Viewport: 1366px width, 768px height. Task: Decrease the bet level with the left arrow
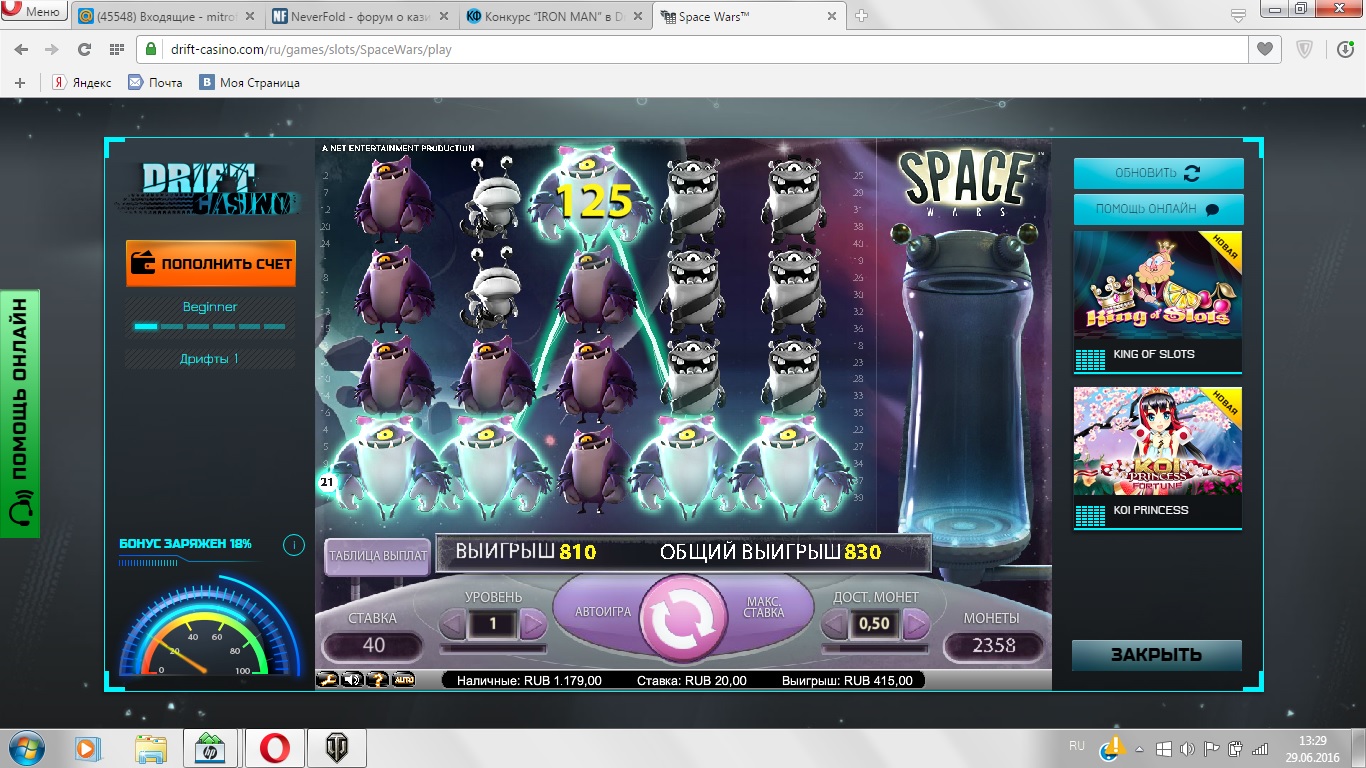(454, 625)
